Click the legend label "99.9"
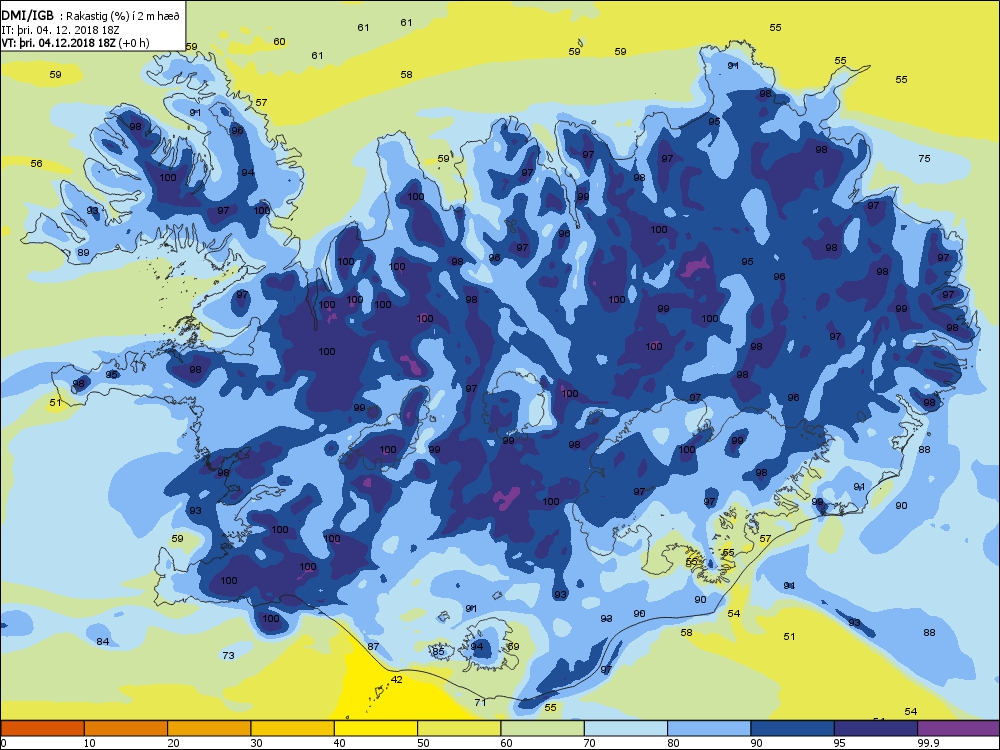The width and height of the screenshot is (1000, 750). (x=928, y=743)
